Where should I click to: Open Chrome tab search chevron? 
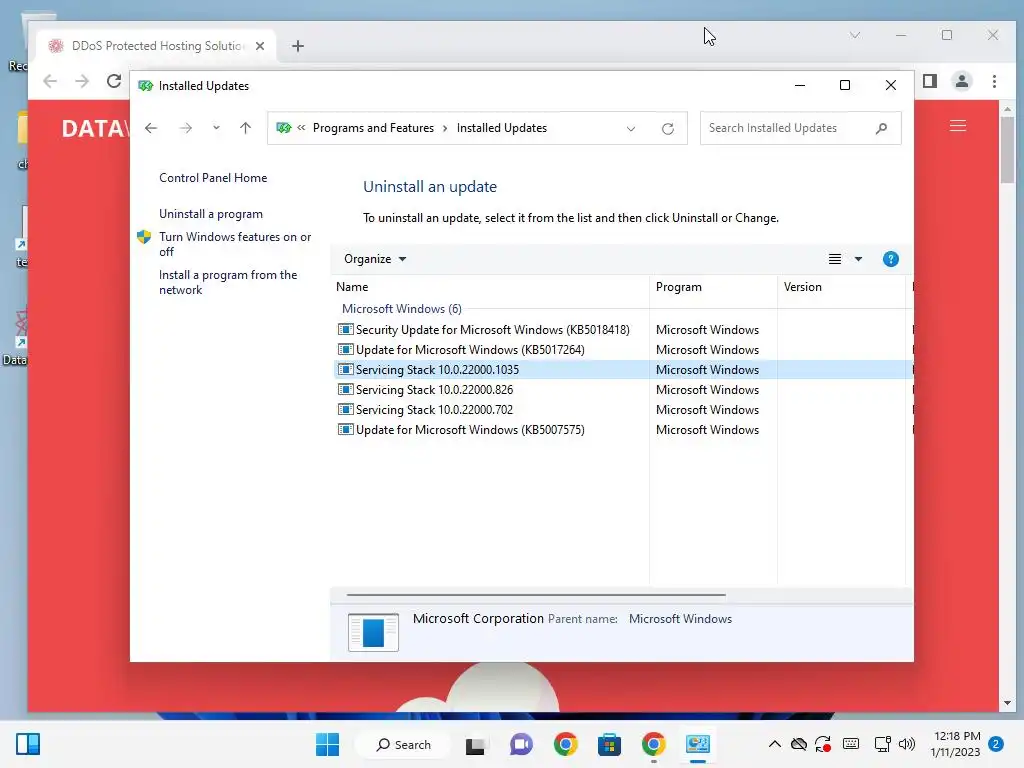pyautogui.click(x=855, y=35)
